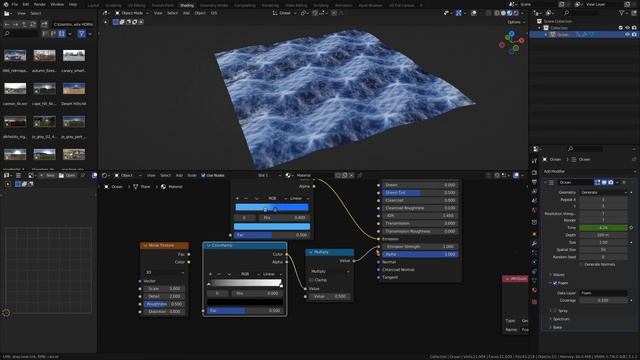Click the Blender logo icon
640x360 pixels.
[5, 4]
